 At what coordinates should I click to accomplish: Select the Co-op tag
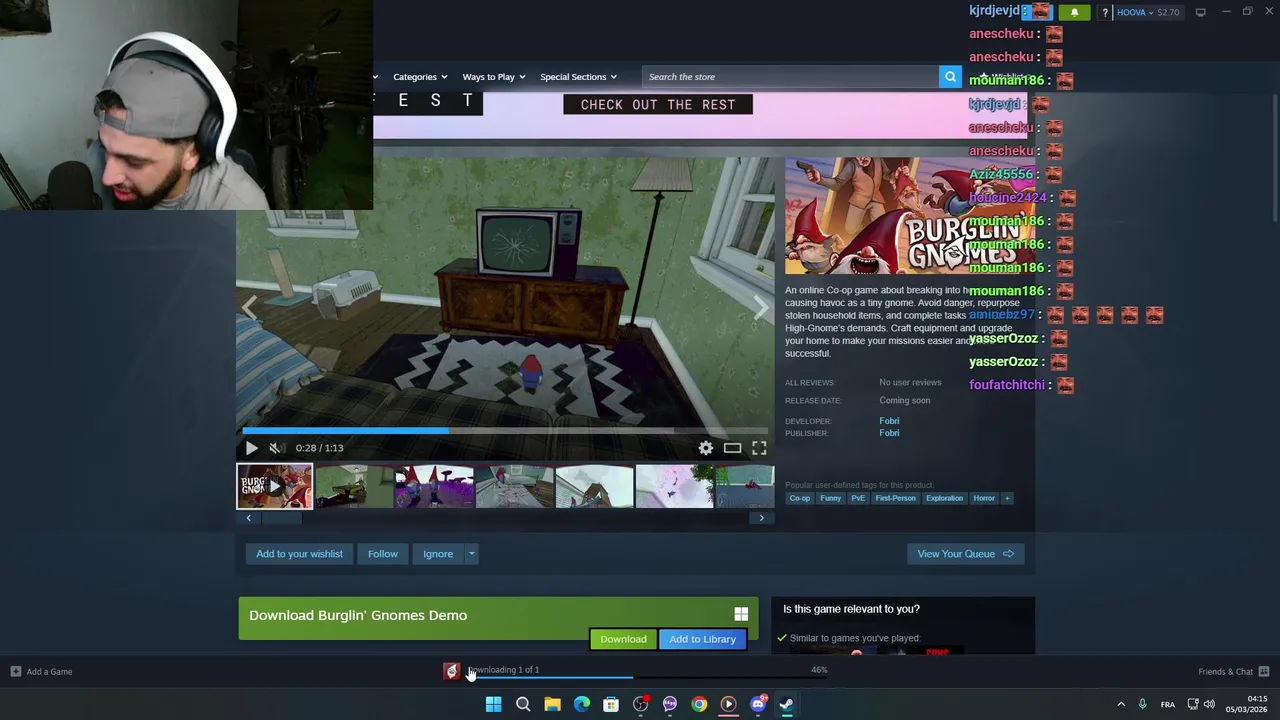800,498
